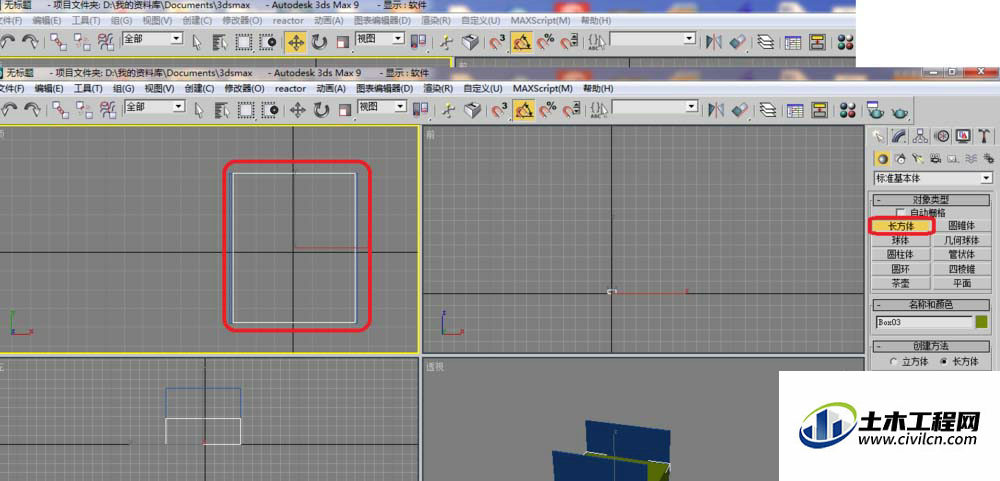Click Redo arrow in front window toolbar
The height and width of the screenshot is (481, 1000).
tap(31, 110)
